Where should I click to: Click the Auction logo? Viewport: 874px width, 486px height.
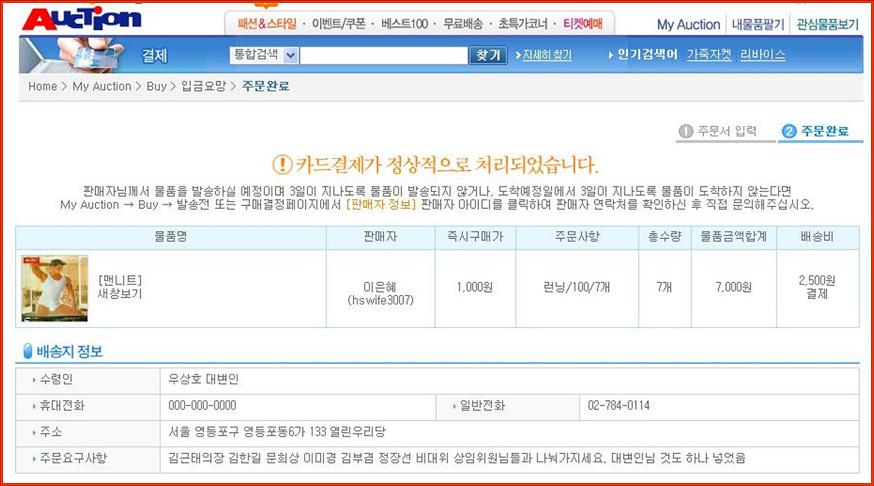(x=82, y=20)
